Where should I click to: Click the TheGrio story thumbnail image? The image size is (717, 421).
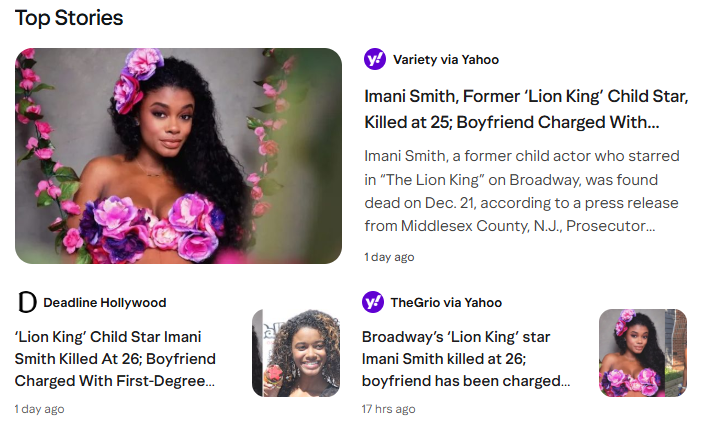[x=642, y=353]
